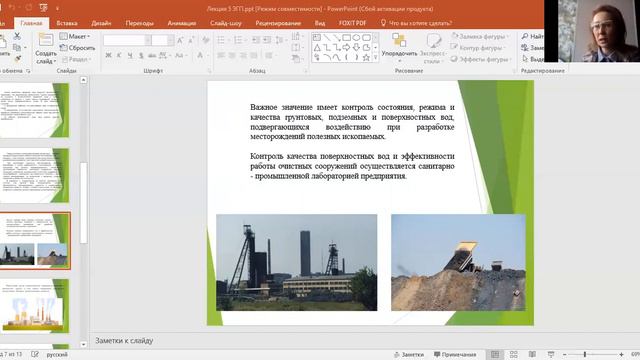
Task: Click the increase indent icon
Action: pyautogui.click(x=267, y=40)
